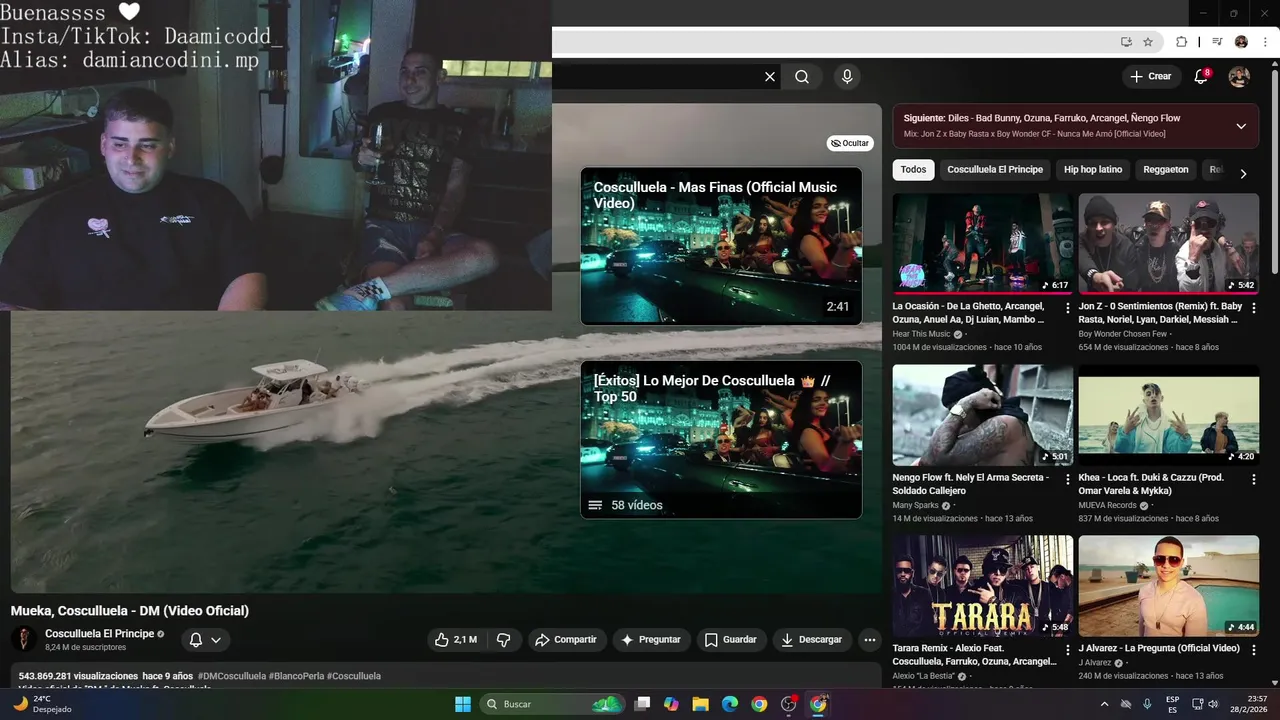Open the Chrome profile avatar

pos(1241,42)
